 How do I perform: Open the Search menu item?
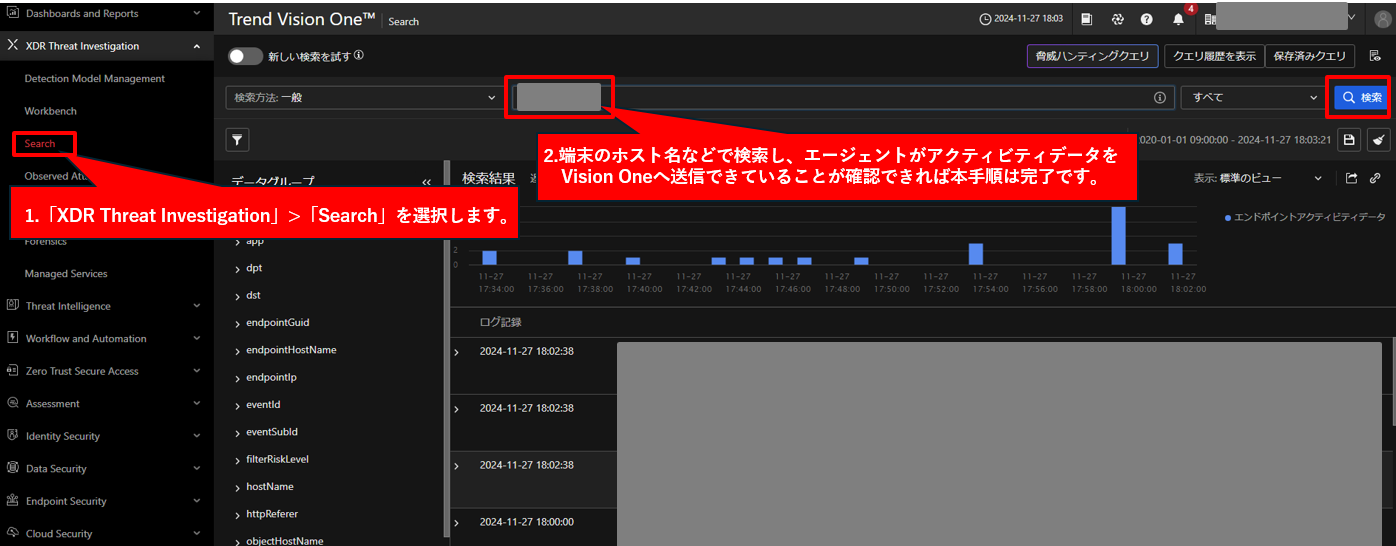40,144
